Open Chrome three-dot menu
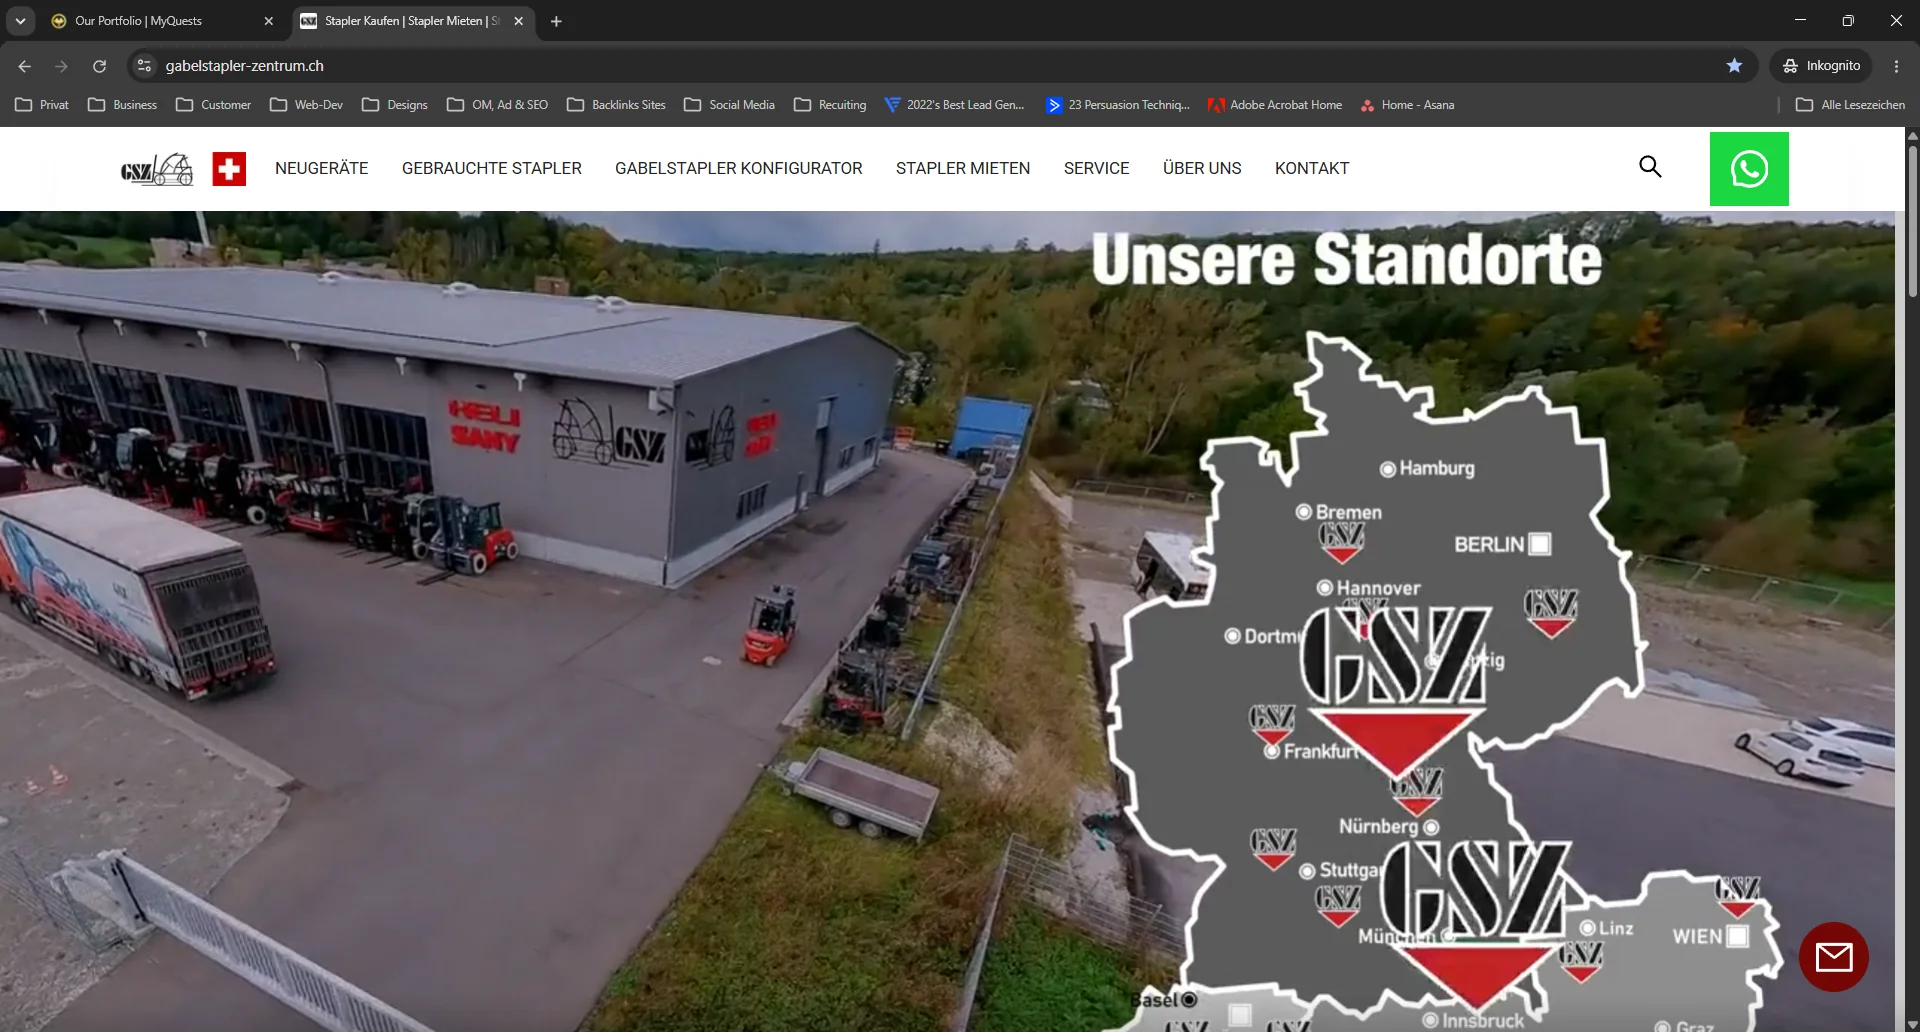Screen dimensions: 1920x1032 [1896, 66]
